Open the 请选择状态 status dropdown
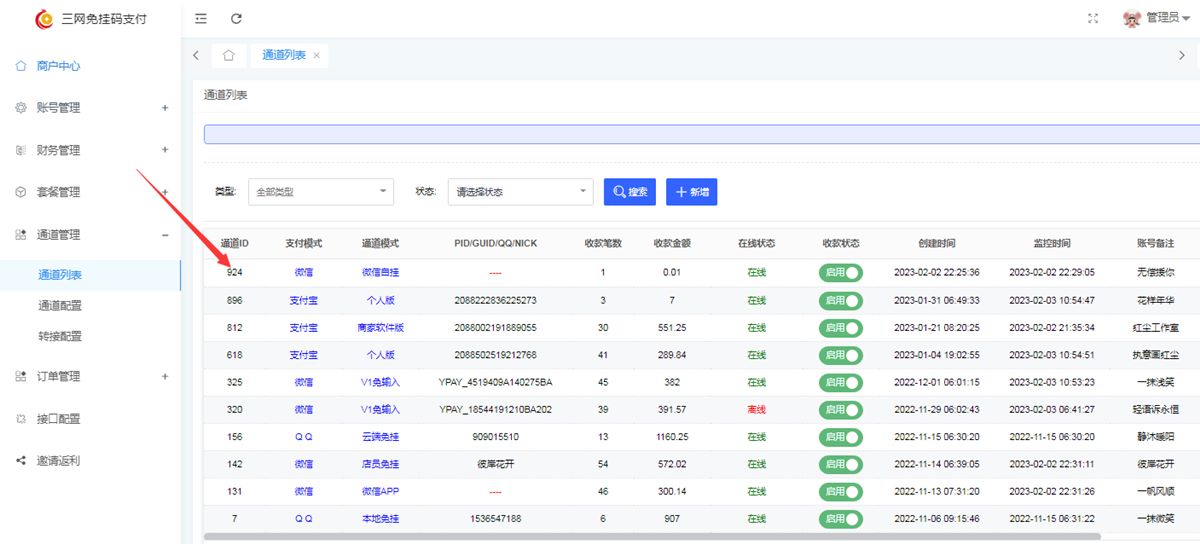The height and width of the screenshot is (544, 1200). point(520,192)
